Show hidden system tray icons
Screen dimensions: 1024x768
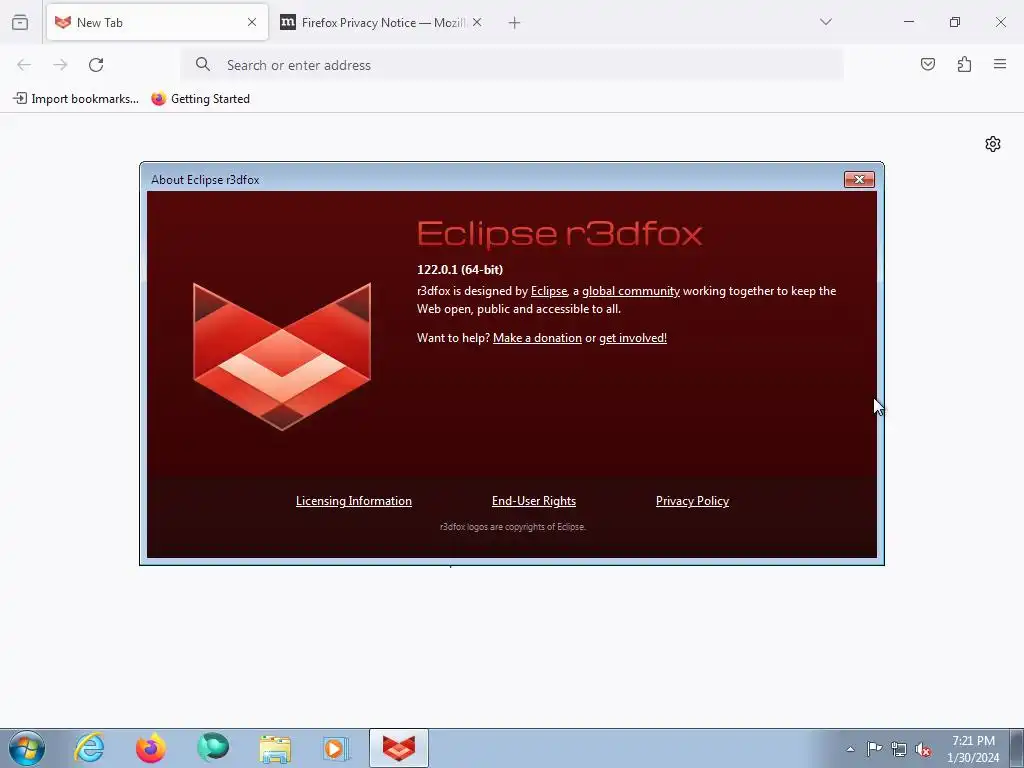[x=850, y=749]
